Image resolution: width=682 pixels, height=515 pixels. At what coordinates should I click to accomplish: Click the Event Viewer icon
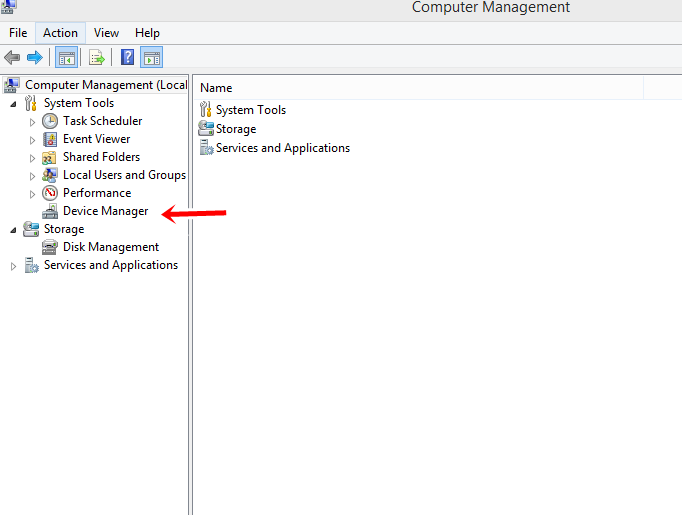click(x=50, y=139)
